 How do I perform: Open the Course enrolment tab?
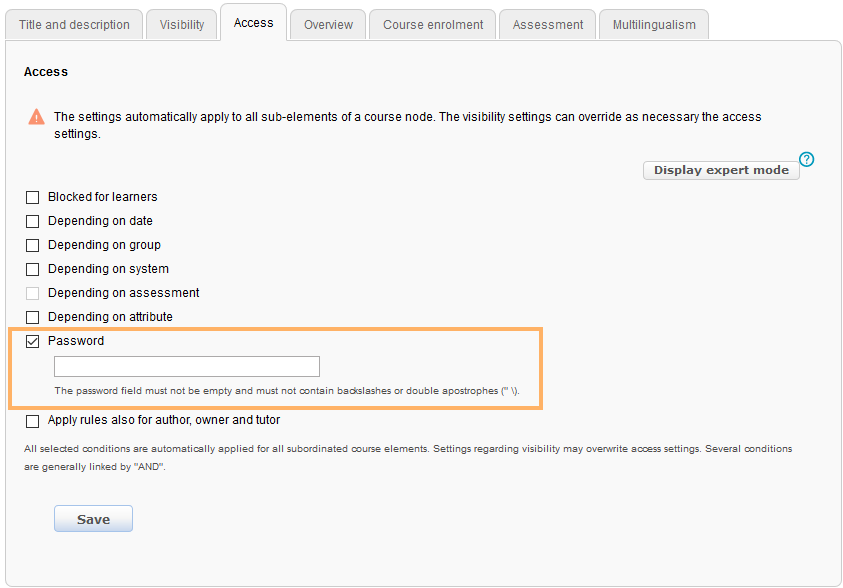[433, 25]
